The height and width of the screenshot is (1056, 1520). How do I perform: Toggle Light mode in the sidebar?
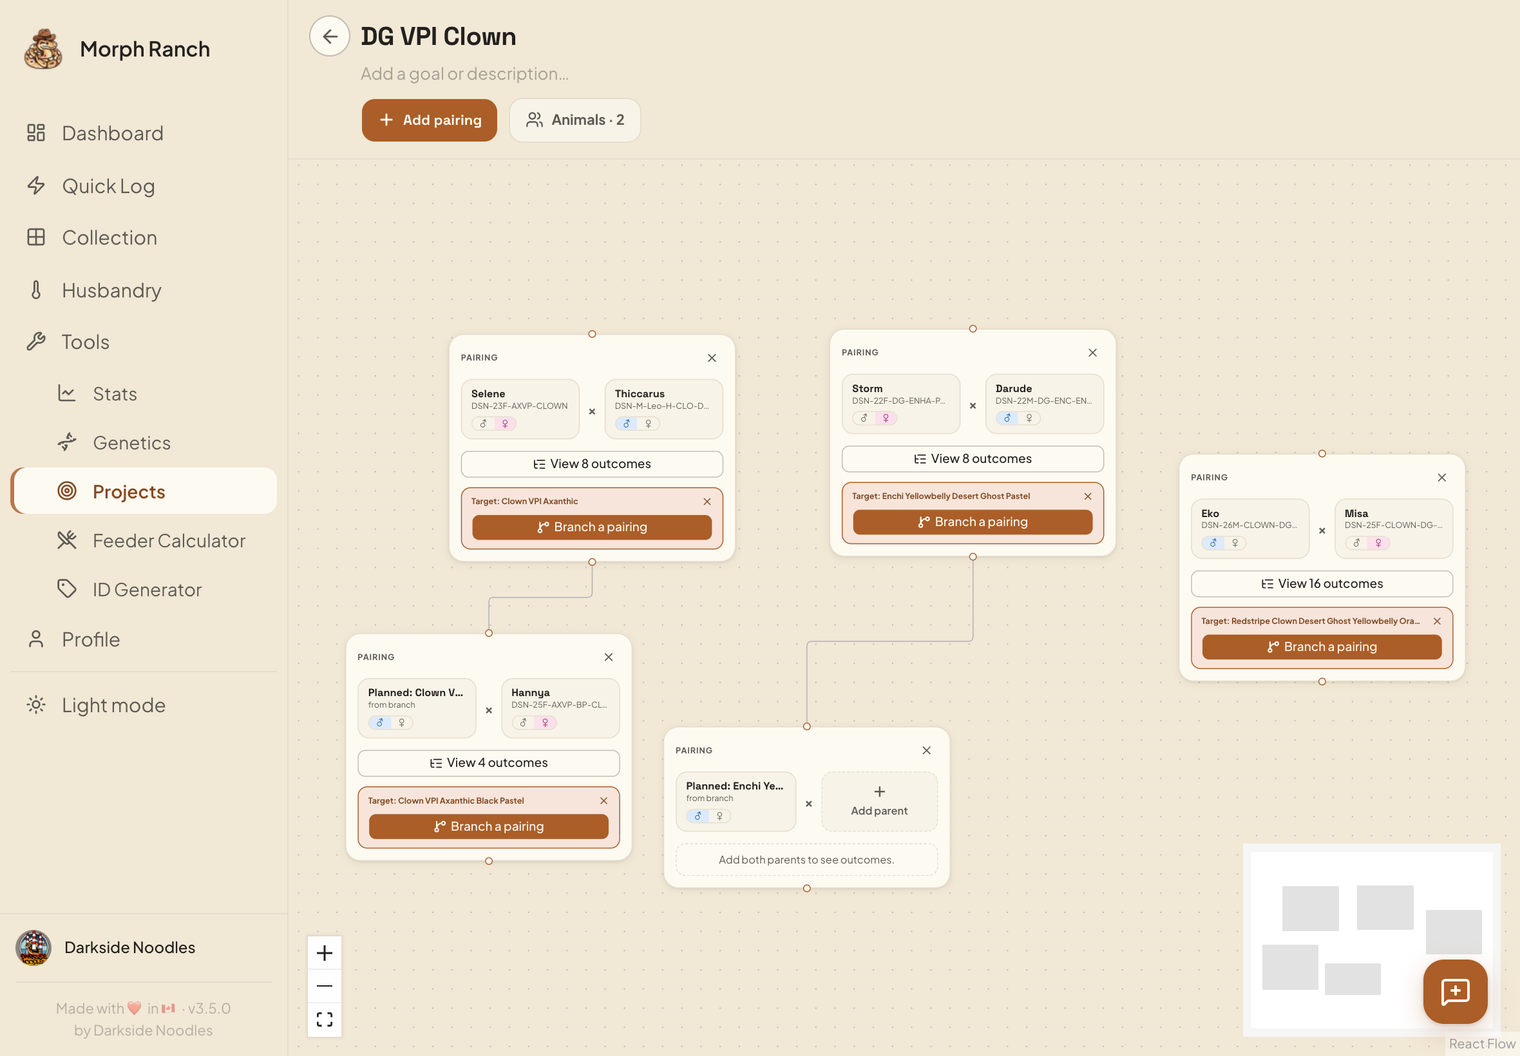coord(143,705)
